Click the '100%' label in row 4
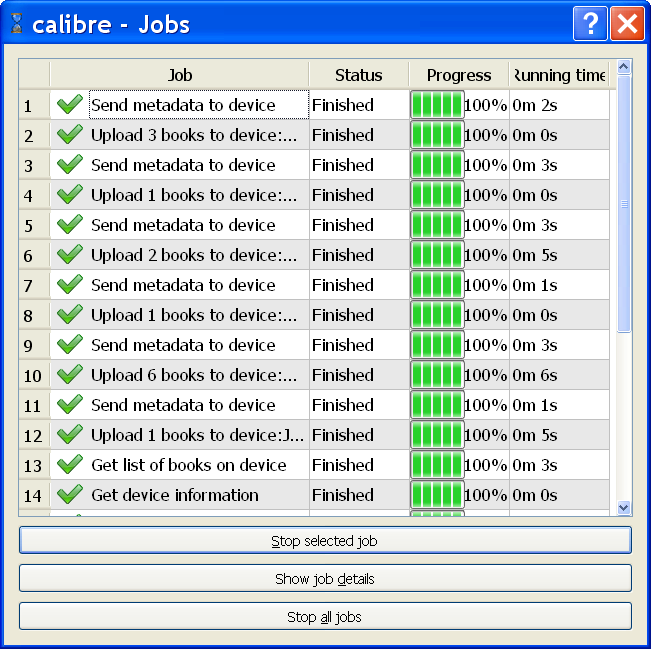651x649 pixels. [485, 195]
